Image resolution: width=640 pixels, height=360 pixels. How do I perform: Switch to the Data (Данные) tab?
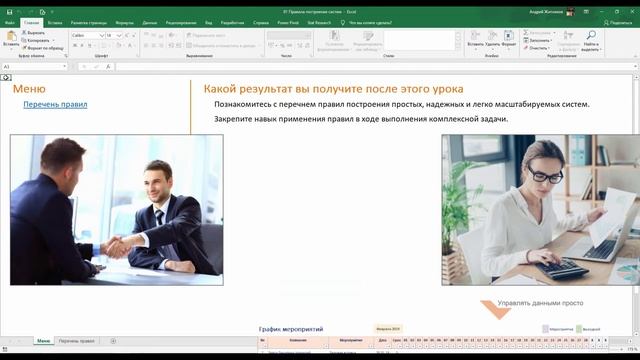click(150, 23)
